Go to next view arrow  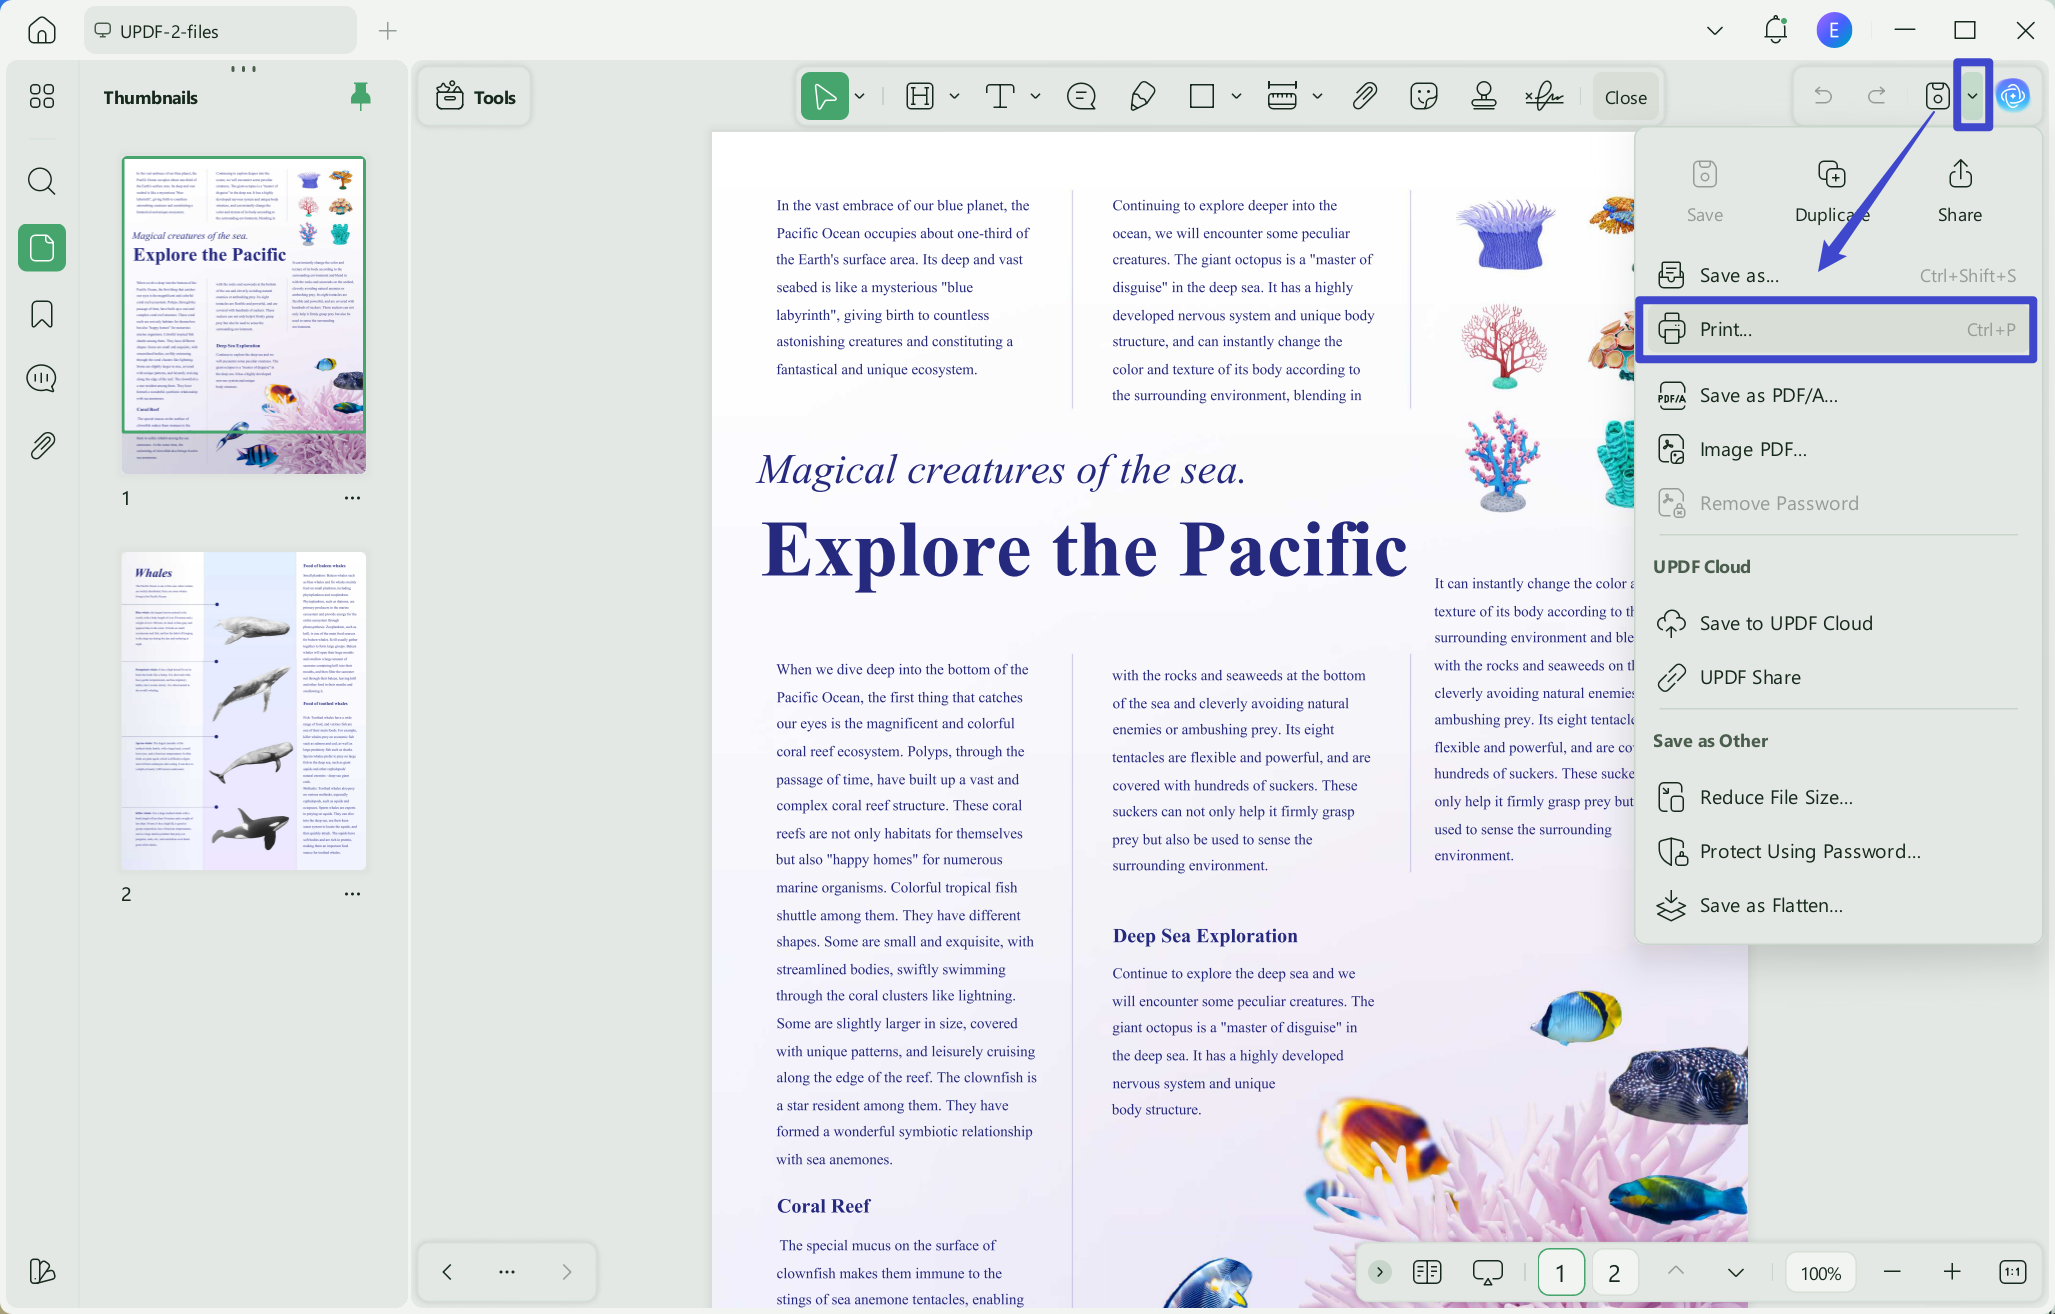[x=567, y=1271]
